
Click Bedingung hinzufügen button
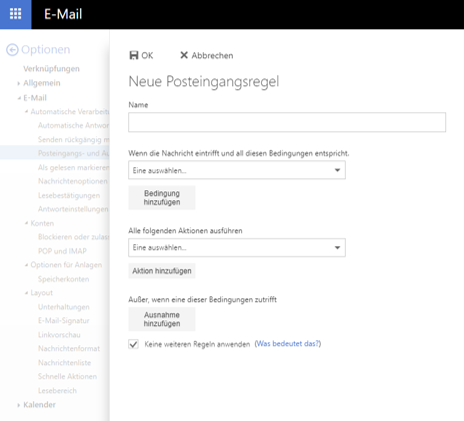pos(162,198)
